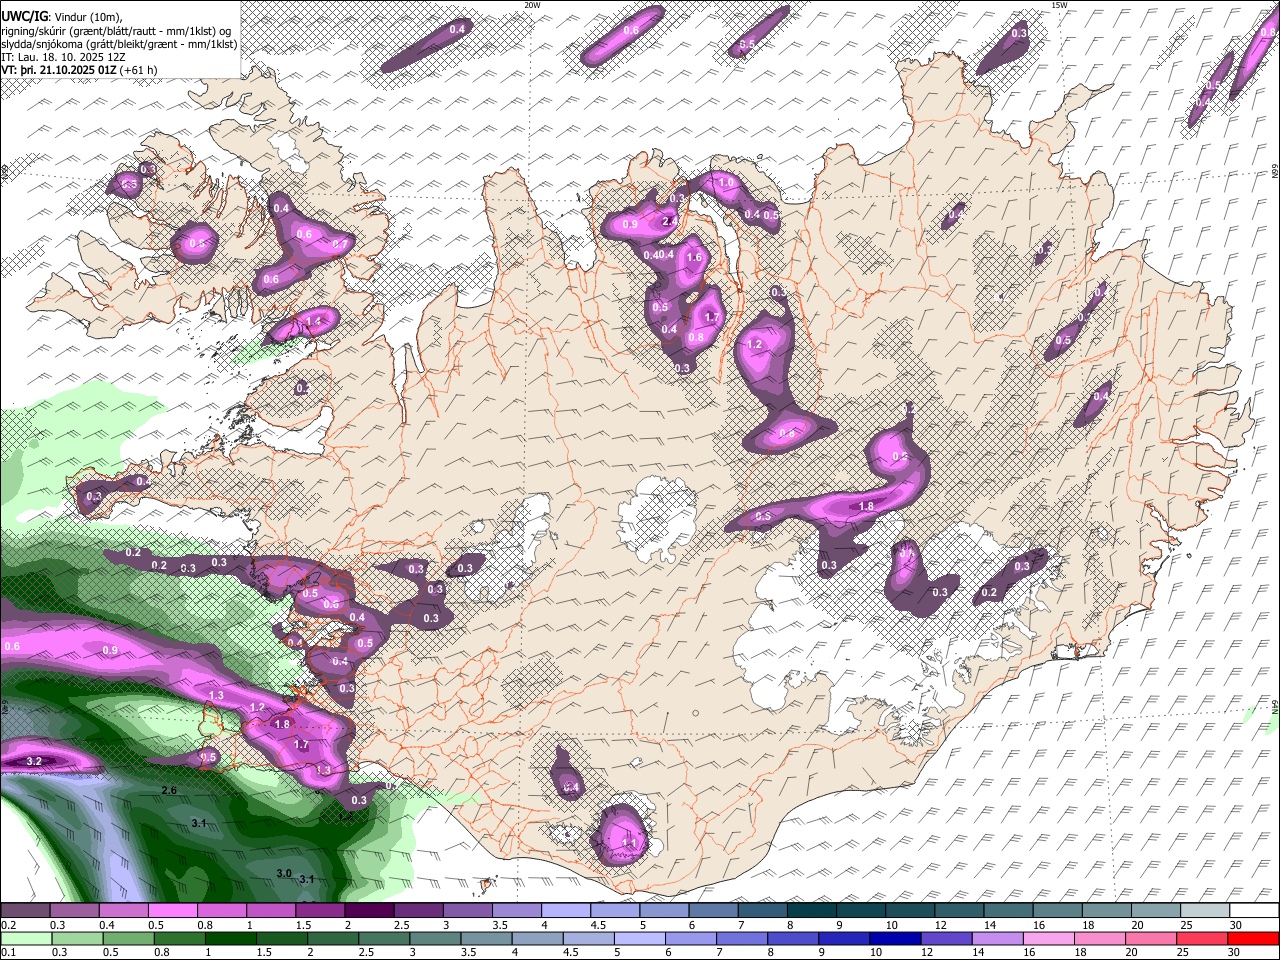Viewport: 1280px width, 960px height.
Task: Click the bright pink 0.5 snow legend swatch
Action: click(x=171, y=912)
